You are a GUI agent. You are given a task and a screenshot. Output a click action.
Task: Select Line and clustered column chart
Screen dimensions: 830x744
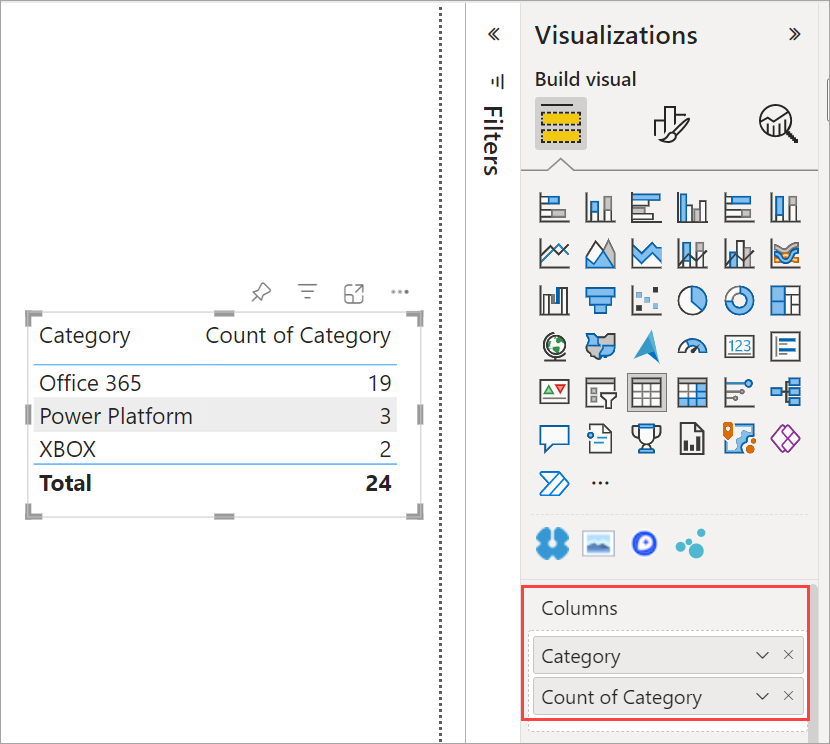pos(739,253)
